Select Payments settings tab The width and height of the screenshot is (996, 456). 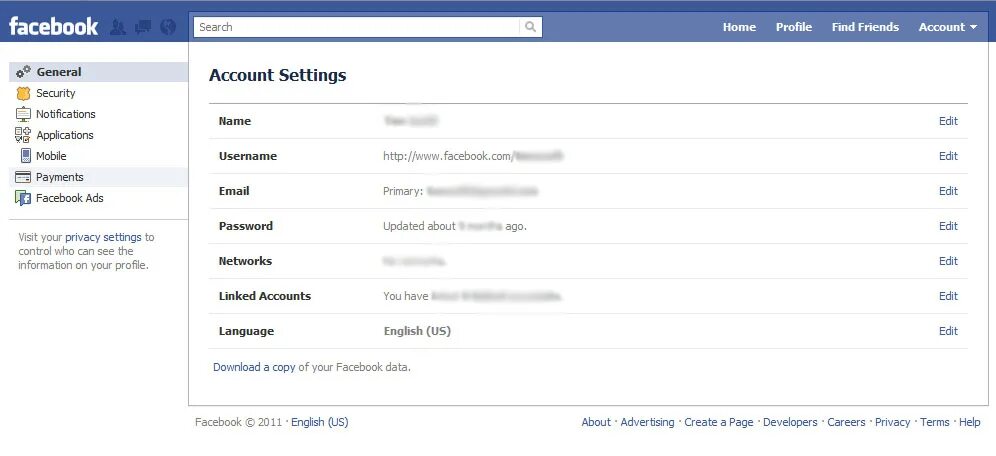(x=98, y=177)
